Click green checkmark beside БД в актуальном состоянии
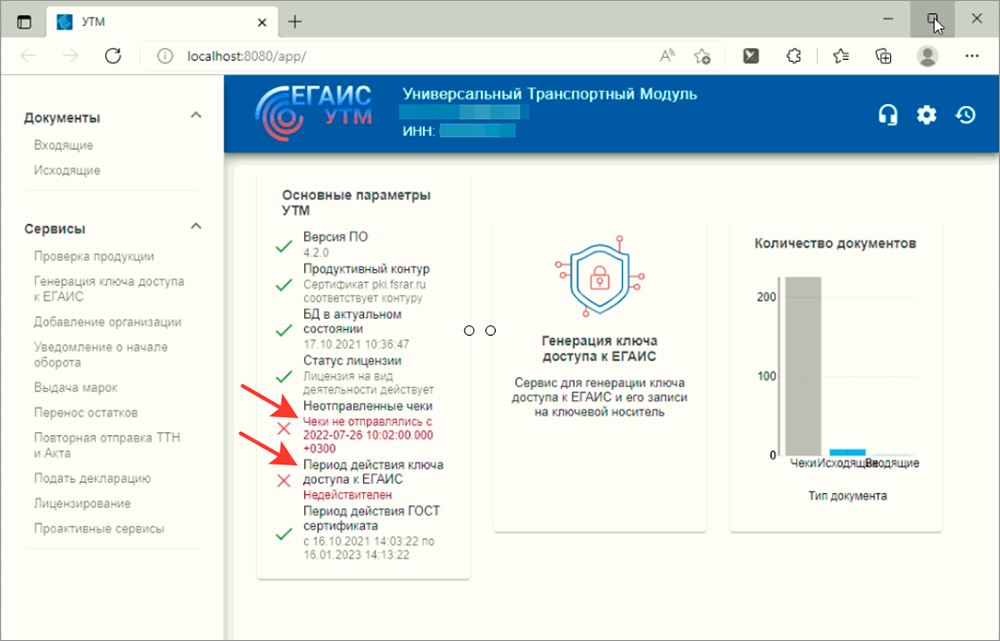The height and width of the screenshot is (641, 1000). (284, 330)
